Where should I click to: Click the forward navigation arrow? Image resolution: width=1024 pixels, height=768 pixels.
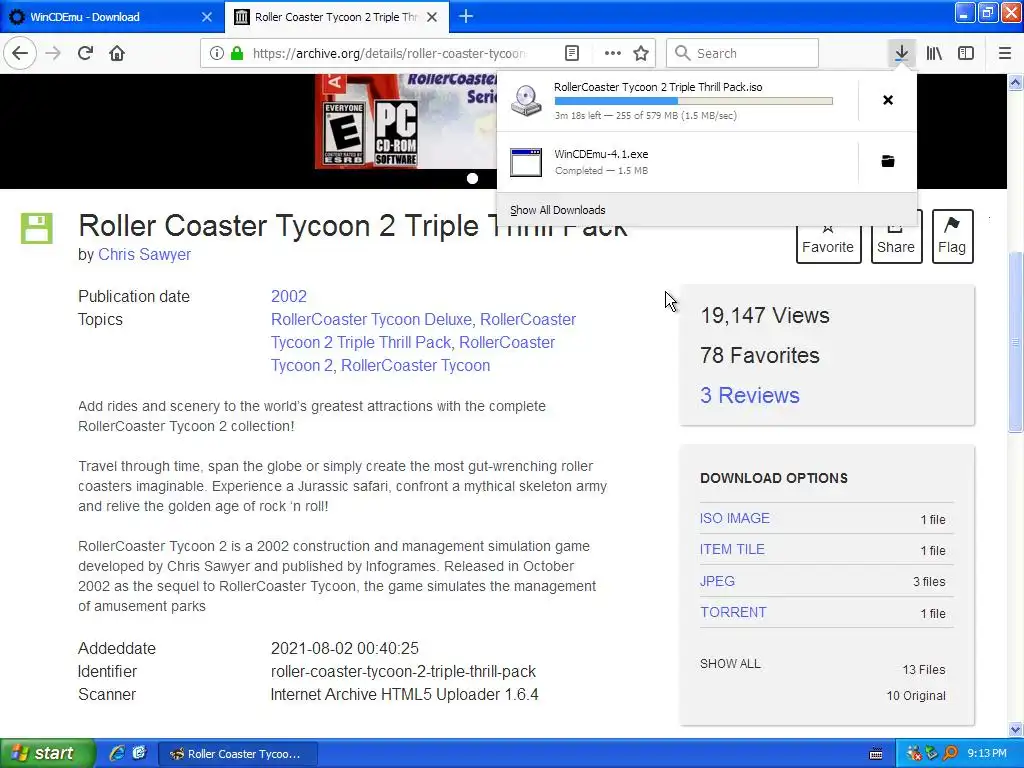pyautogui.click(x=53, y=53)
